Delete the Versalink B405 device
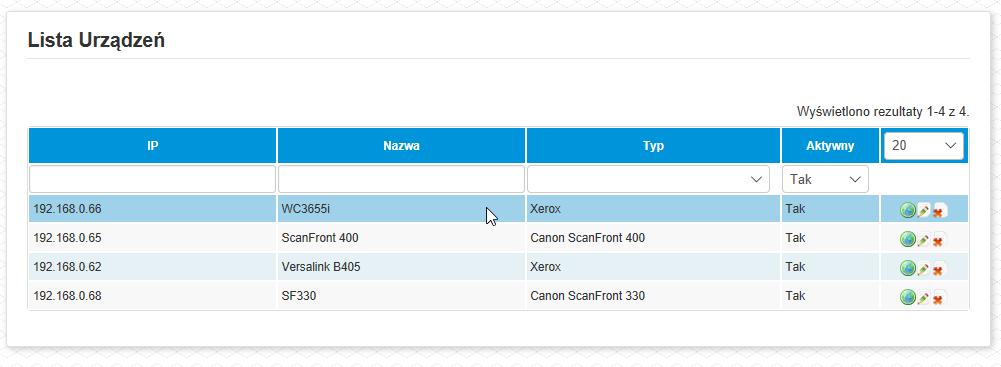Viewport: 1001px width, 367px height. pos(938,269)
